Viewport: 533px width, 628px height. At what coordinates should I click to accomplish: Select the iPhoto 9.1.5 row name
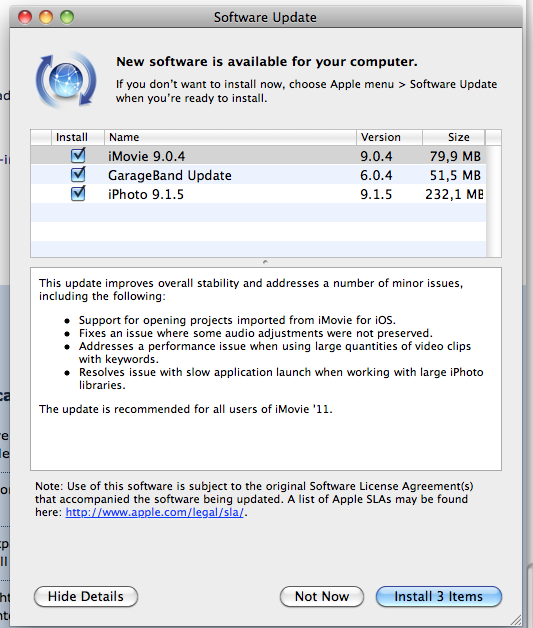pos(146,195)
